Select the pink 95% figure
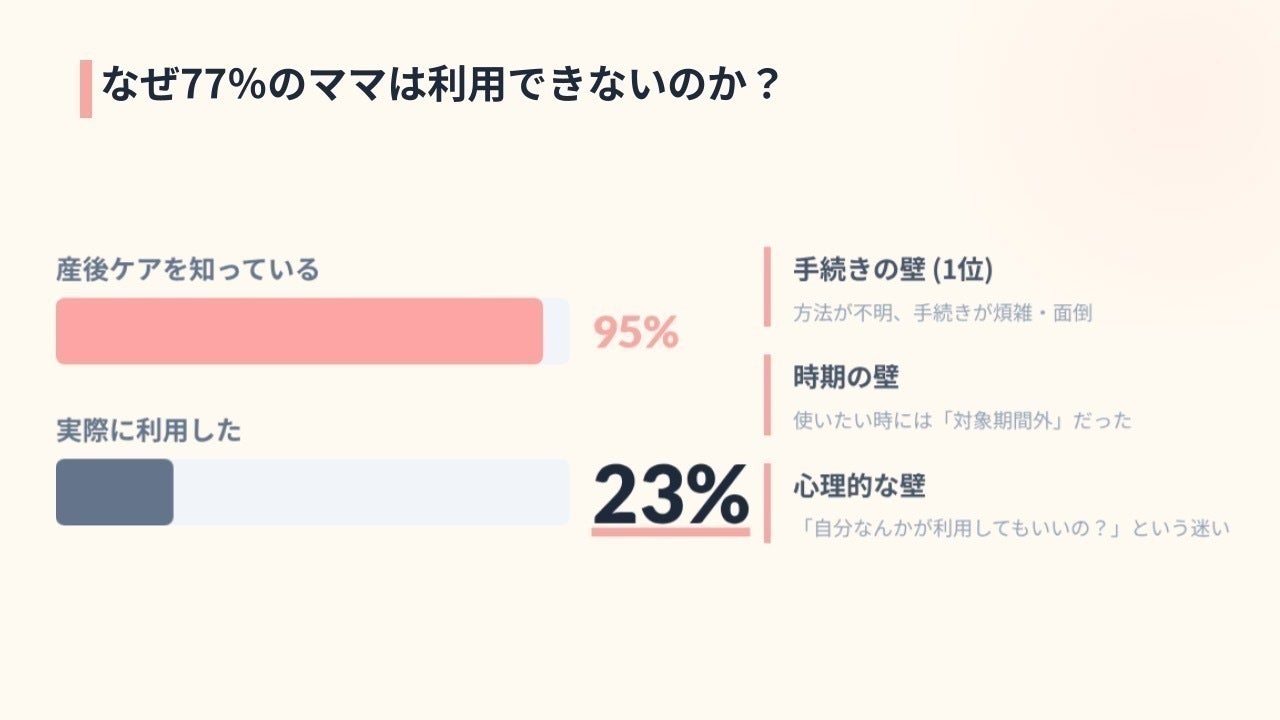The image size is (1280, 720). tap(636, 333)
